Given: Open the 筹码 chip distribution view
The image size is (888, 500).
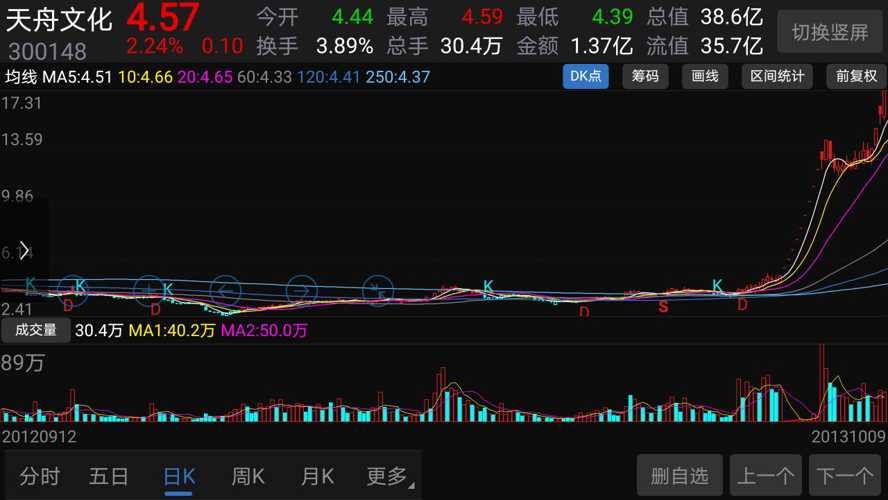Looking at the screenshot, I should [646, 76].
